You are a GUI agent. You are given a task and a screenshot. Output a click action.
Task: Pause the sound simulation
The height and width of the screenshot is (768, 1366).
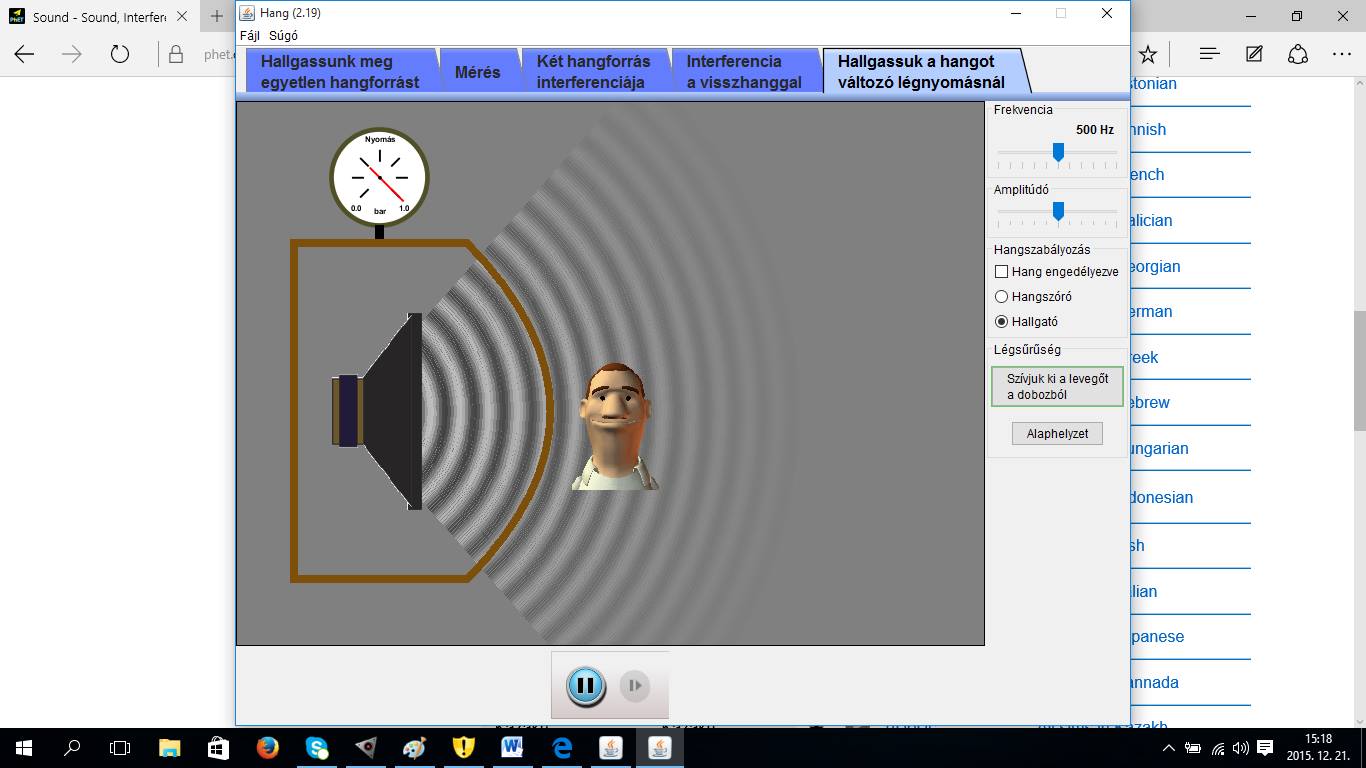pos(585,686)
